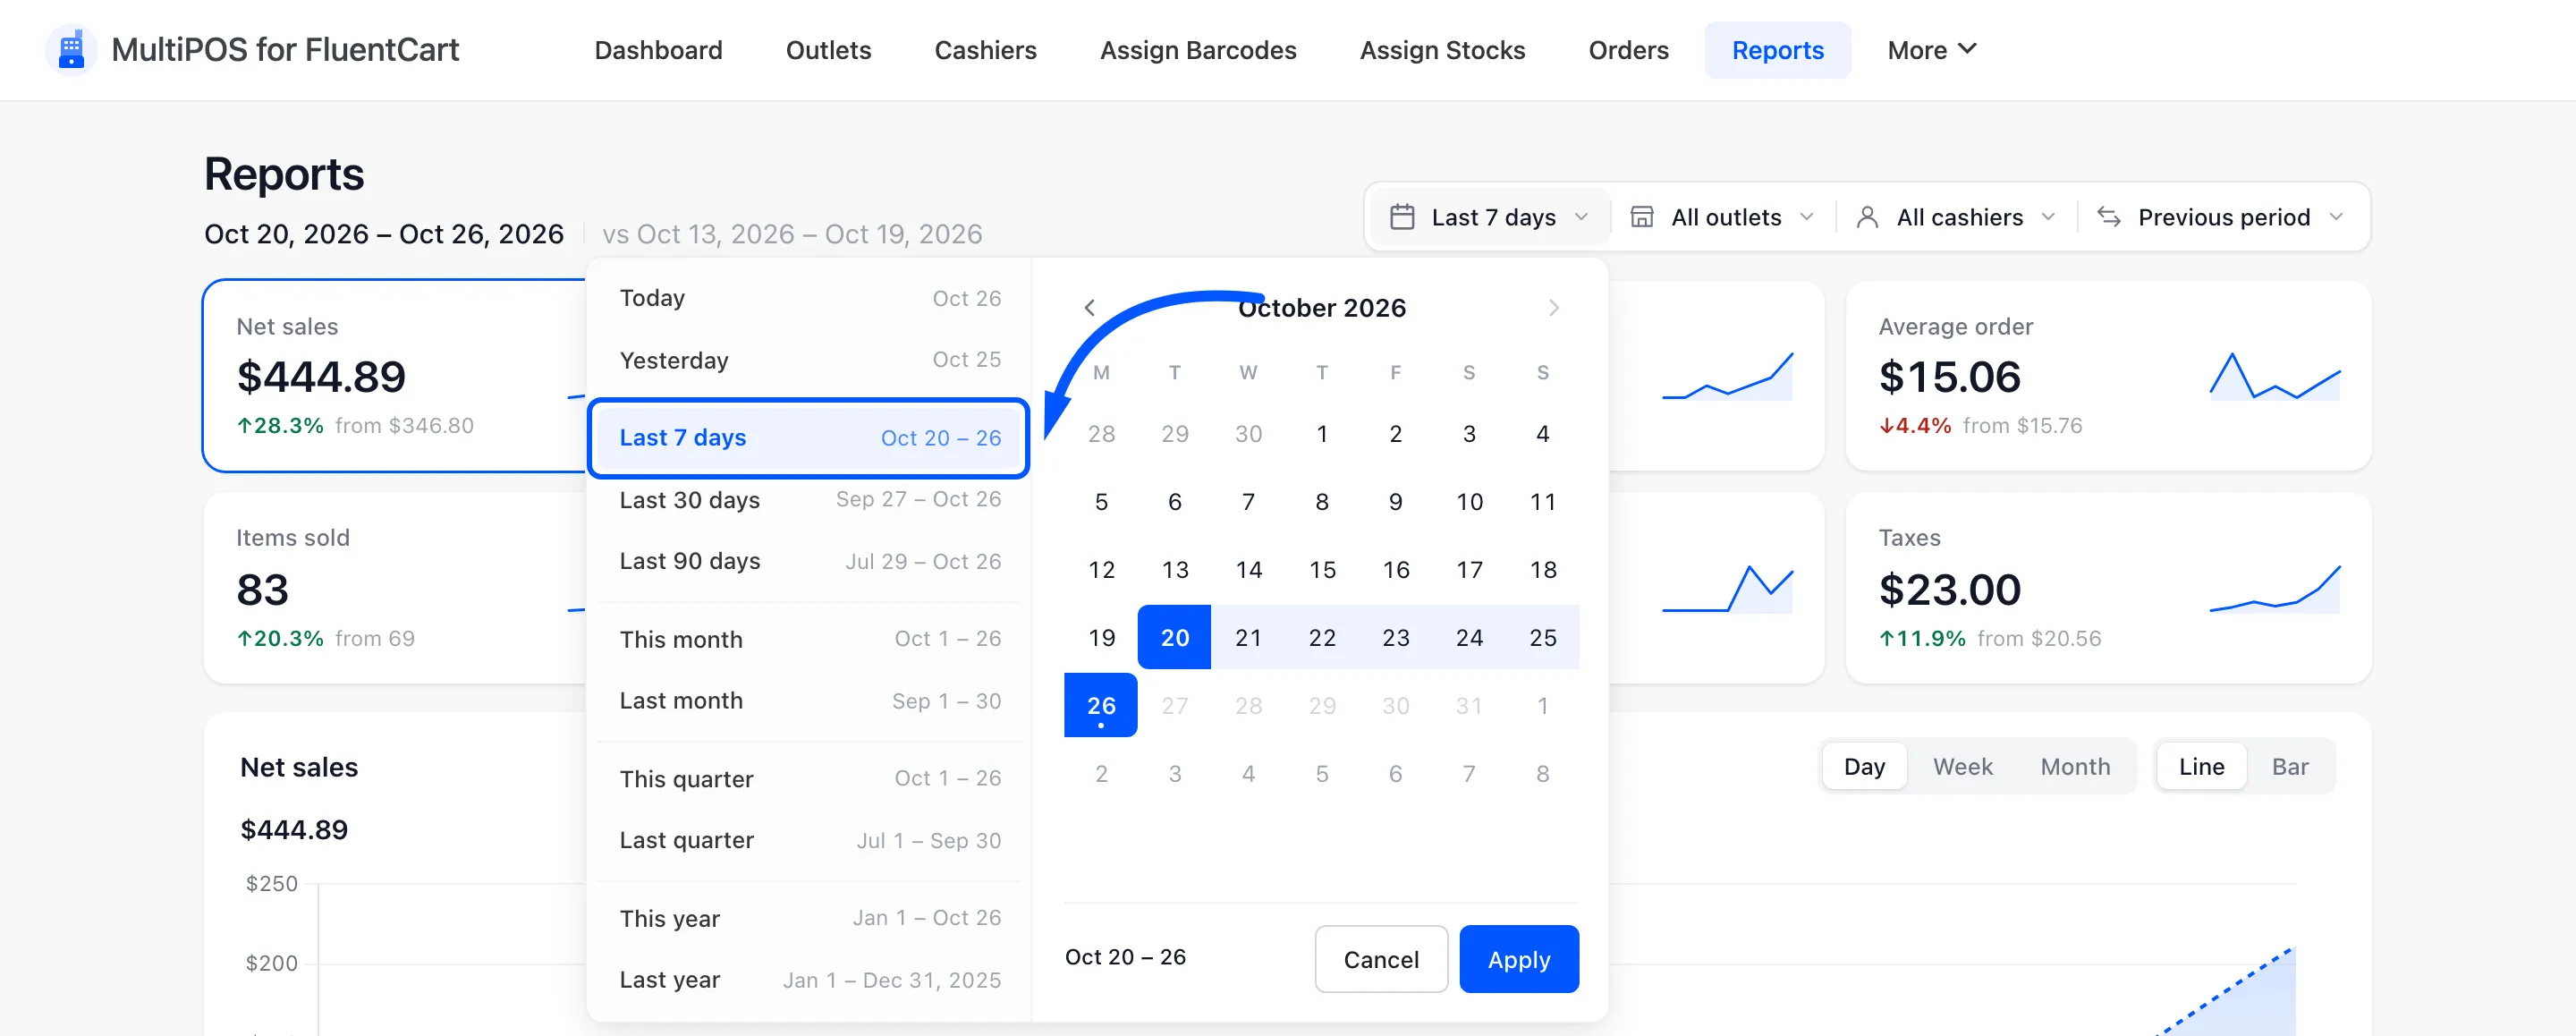
Task: Open the All outlets dropdown
Action: [1723, 217]
